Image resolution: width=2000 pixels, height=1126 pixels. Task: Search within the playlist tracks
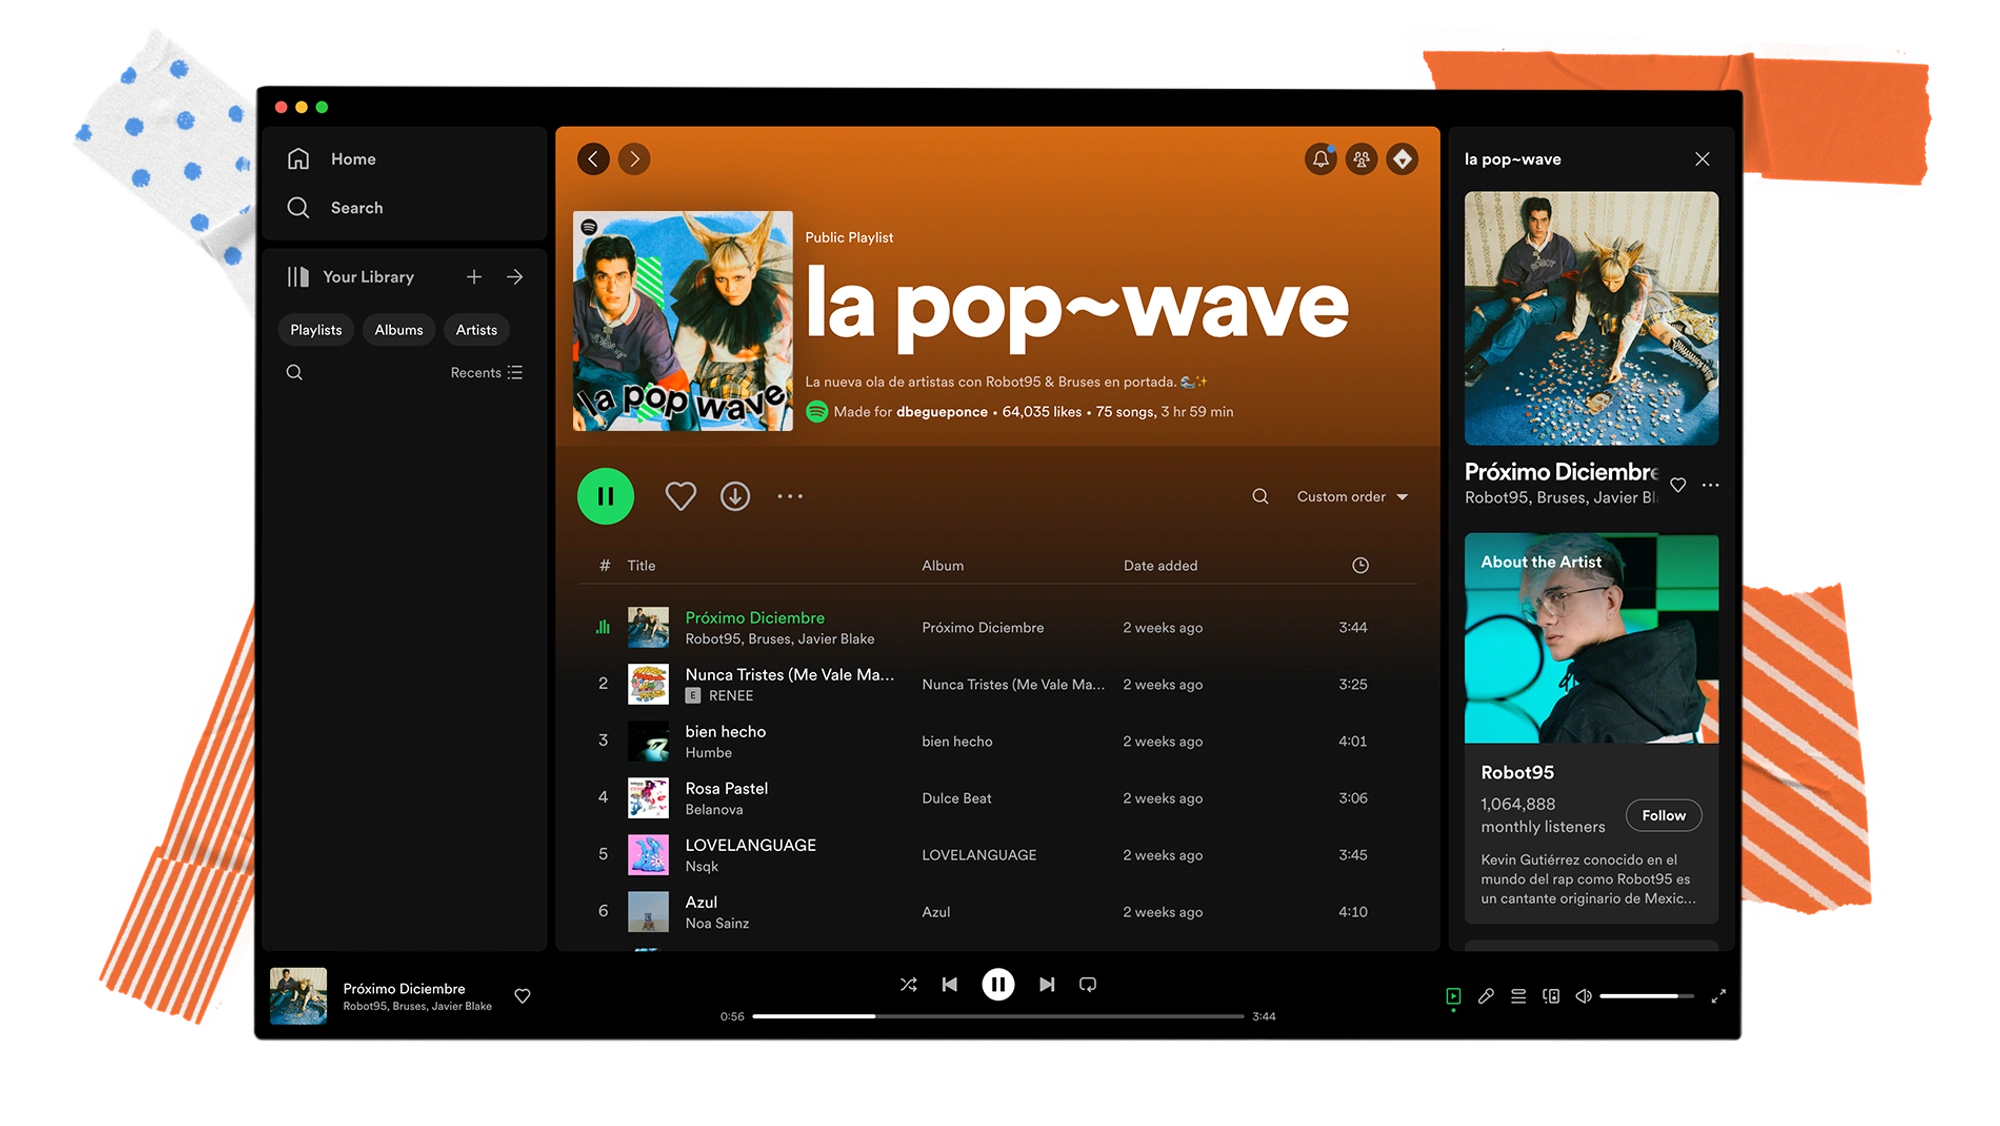point(1259,496)
